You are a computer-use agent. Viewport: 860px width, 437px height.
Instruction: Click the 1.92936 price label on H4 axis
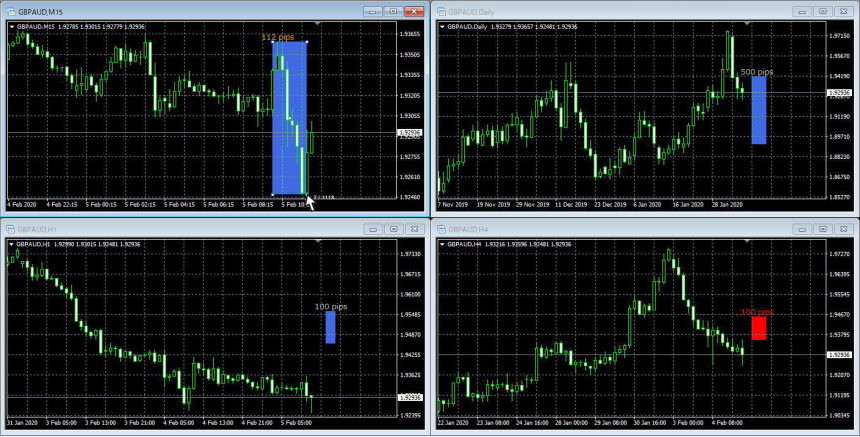click(x=840, y=355)
